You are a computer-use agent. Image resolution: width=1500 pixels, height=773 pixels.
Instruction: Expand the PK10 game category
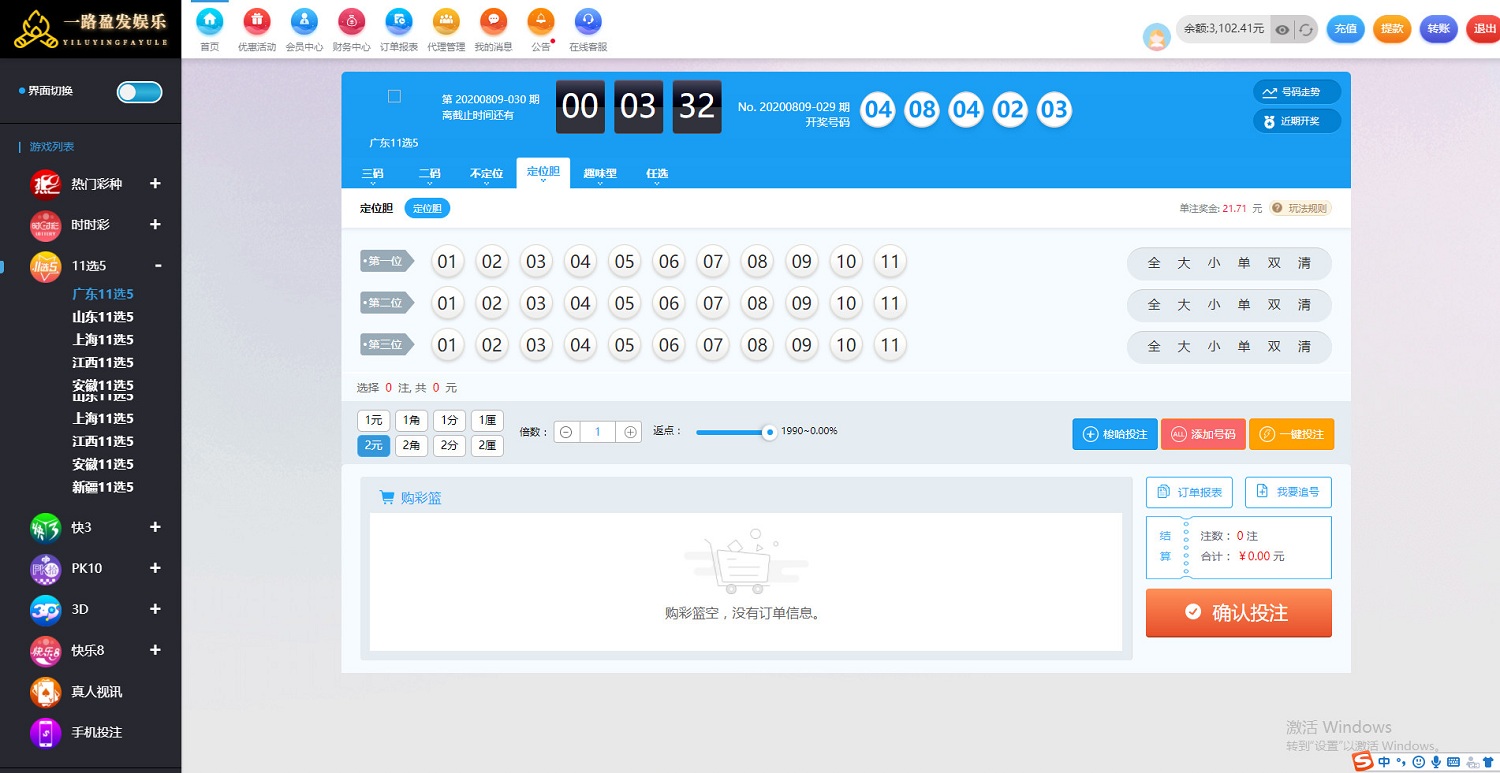(155, 568)
